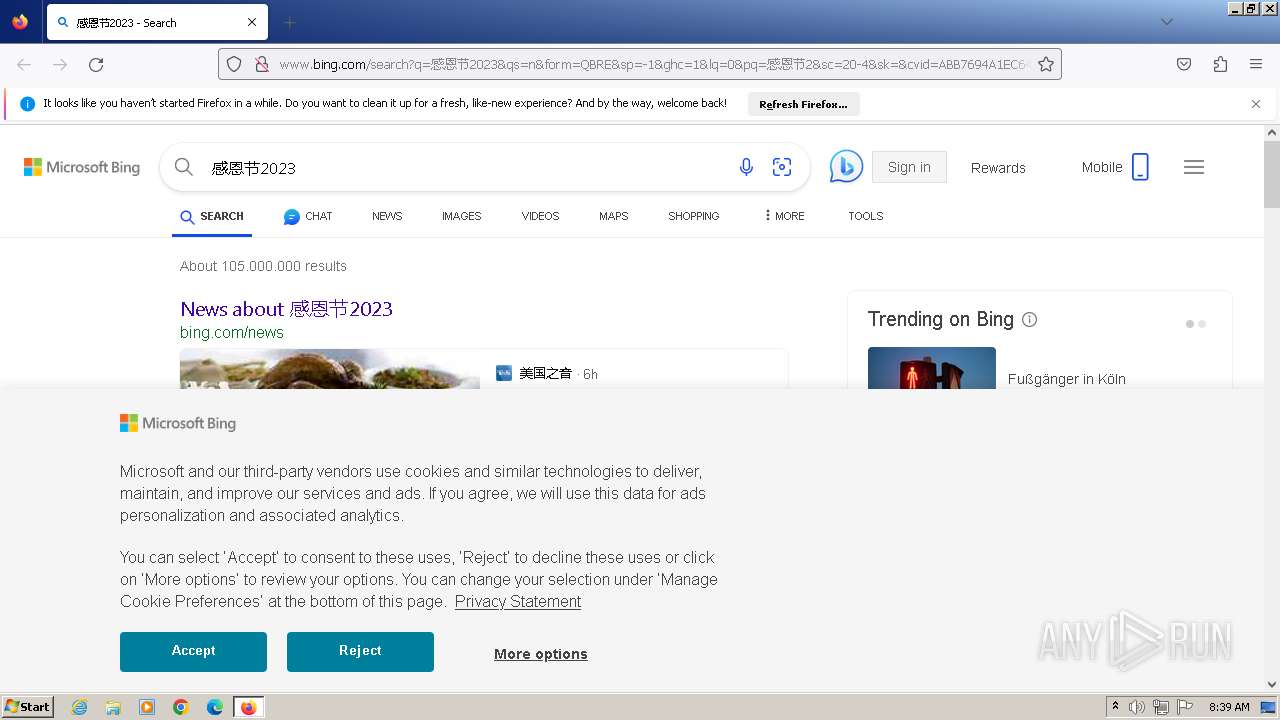Switch to the SHOPPING tab

click(x=693, y=216)
